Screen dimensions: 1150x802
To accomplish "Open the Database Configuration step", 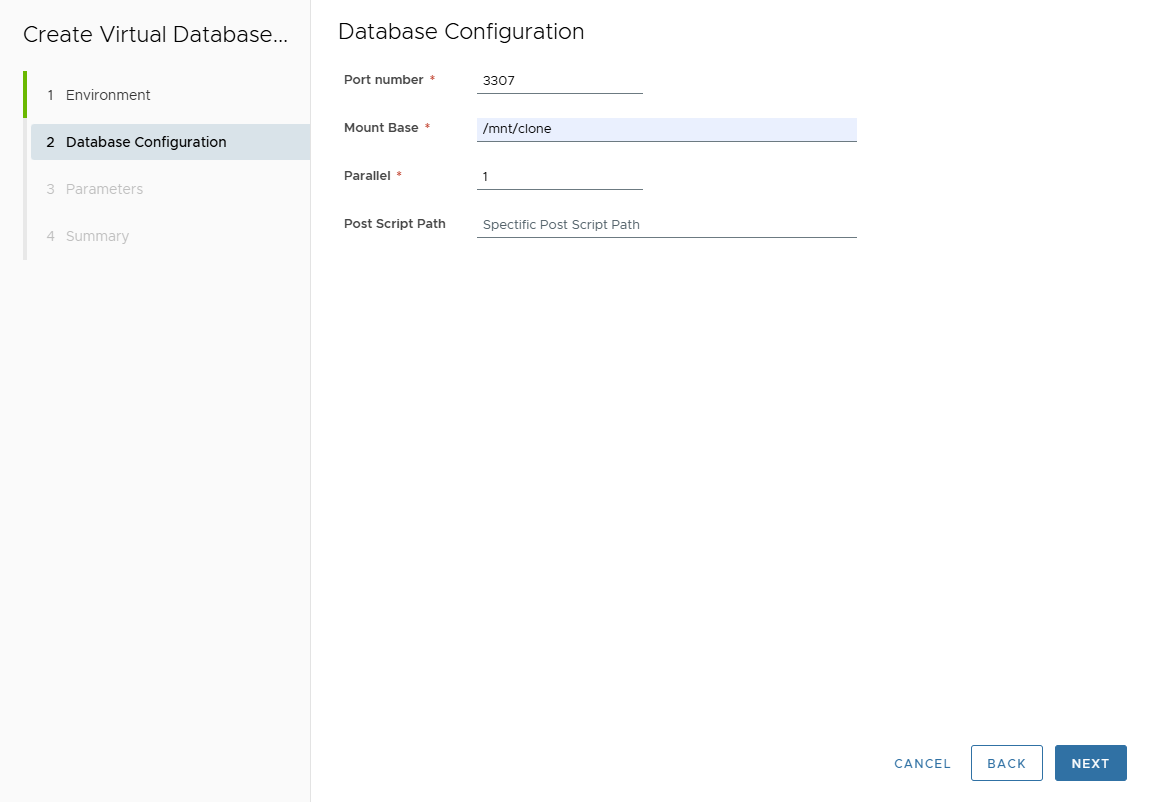I will (146, 142).
